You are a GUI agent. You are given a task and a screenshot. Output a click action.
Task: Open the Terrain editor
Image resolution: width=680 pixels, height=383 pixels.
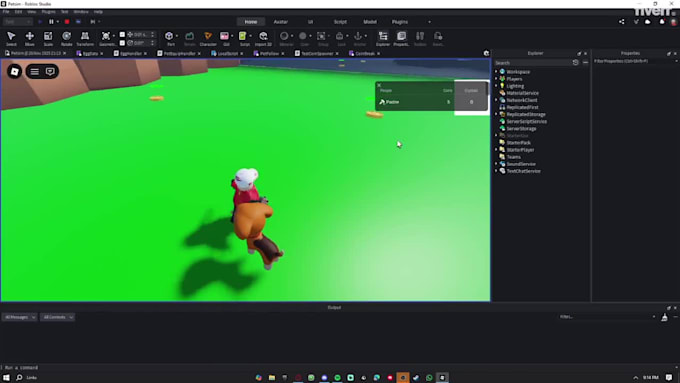point(190,38)
